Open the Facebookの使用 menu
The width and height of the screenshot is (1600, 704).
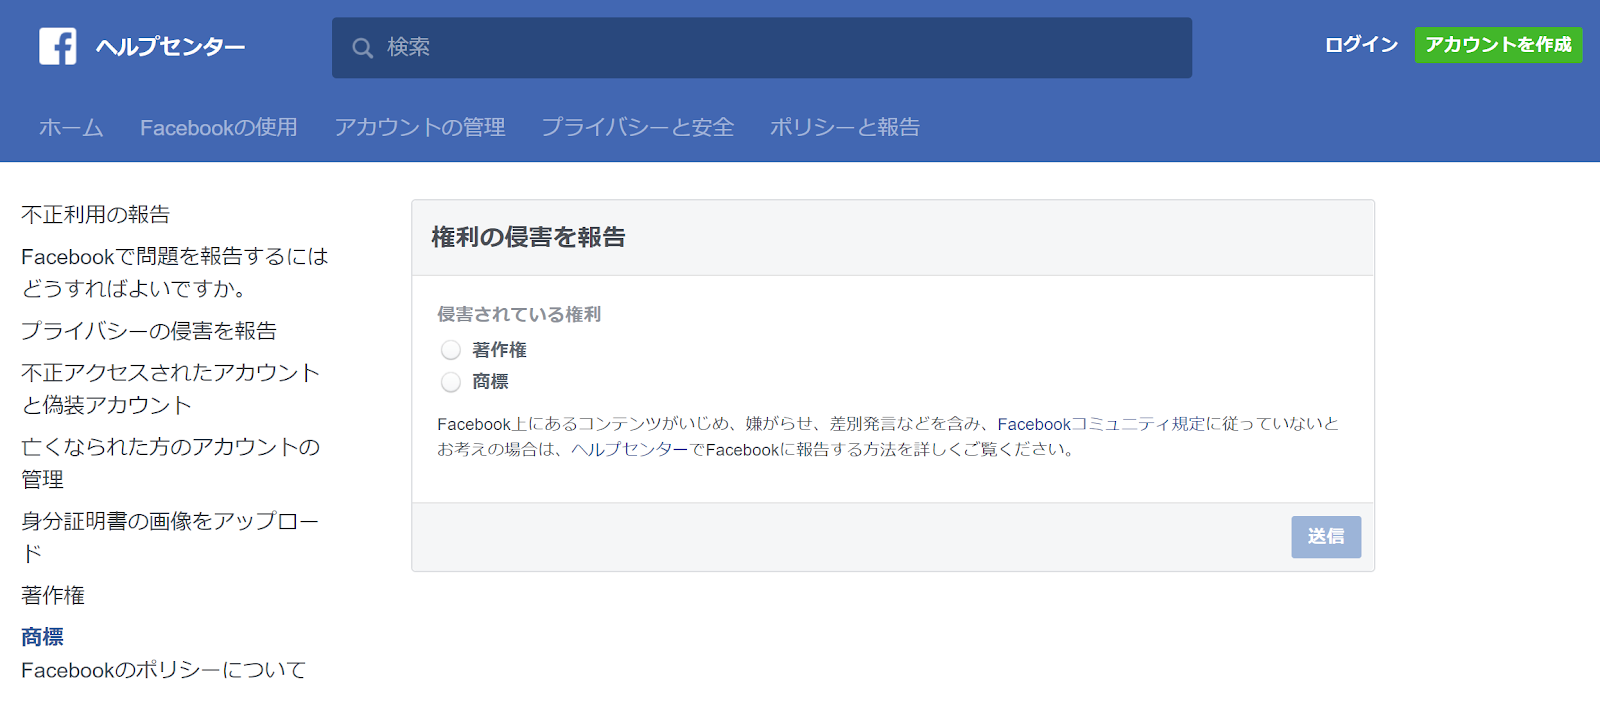pos(219,127)
